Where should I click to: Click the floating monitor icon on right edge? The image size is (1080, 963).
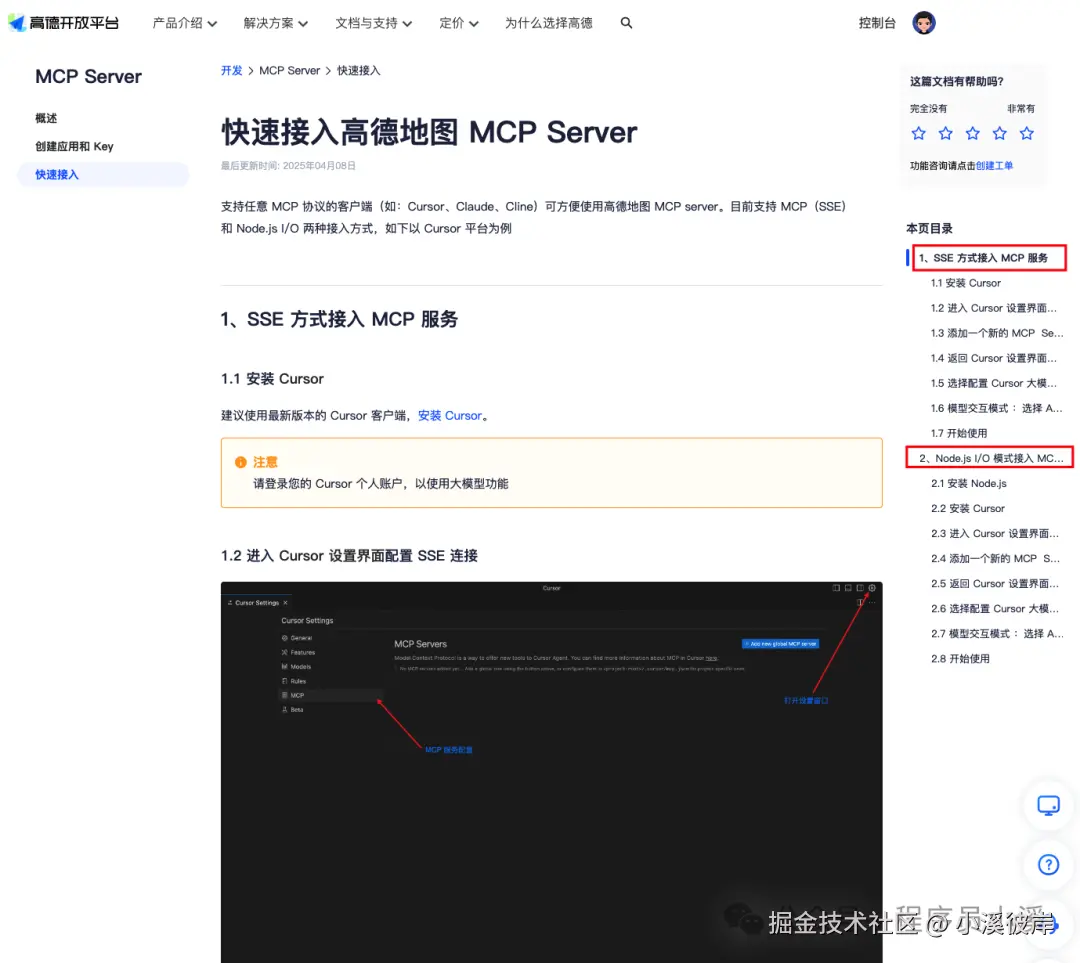(1047, 805)
